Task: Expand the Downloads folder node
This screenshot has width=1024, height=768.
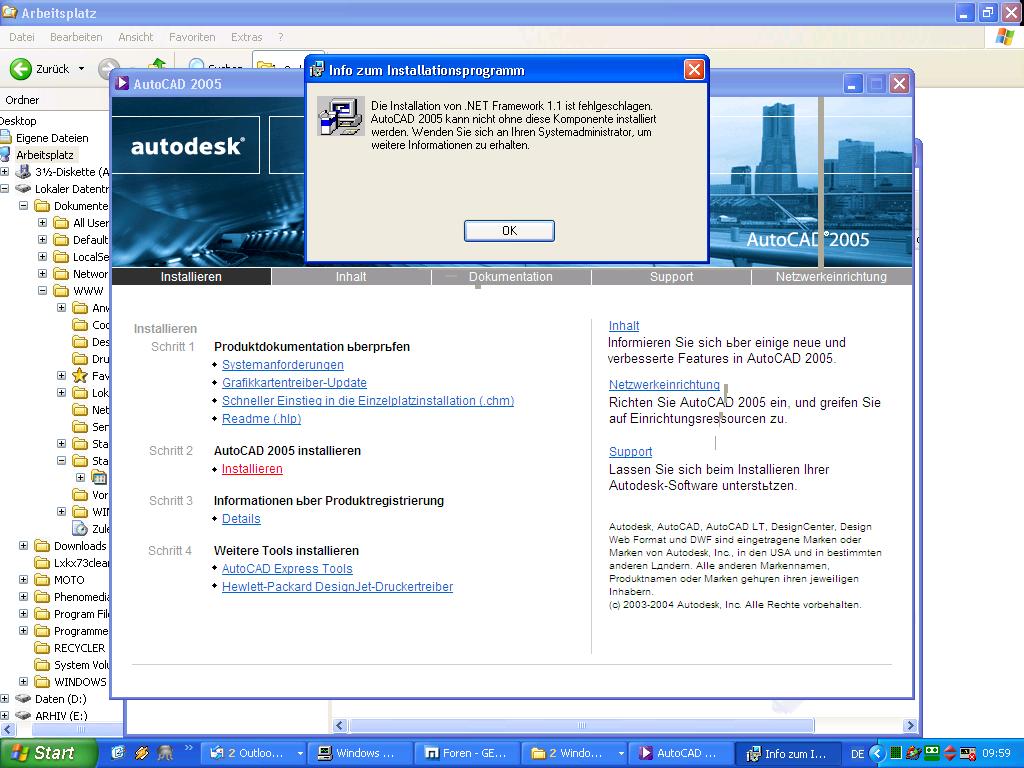Action: tap(24, 545)
